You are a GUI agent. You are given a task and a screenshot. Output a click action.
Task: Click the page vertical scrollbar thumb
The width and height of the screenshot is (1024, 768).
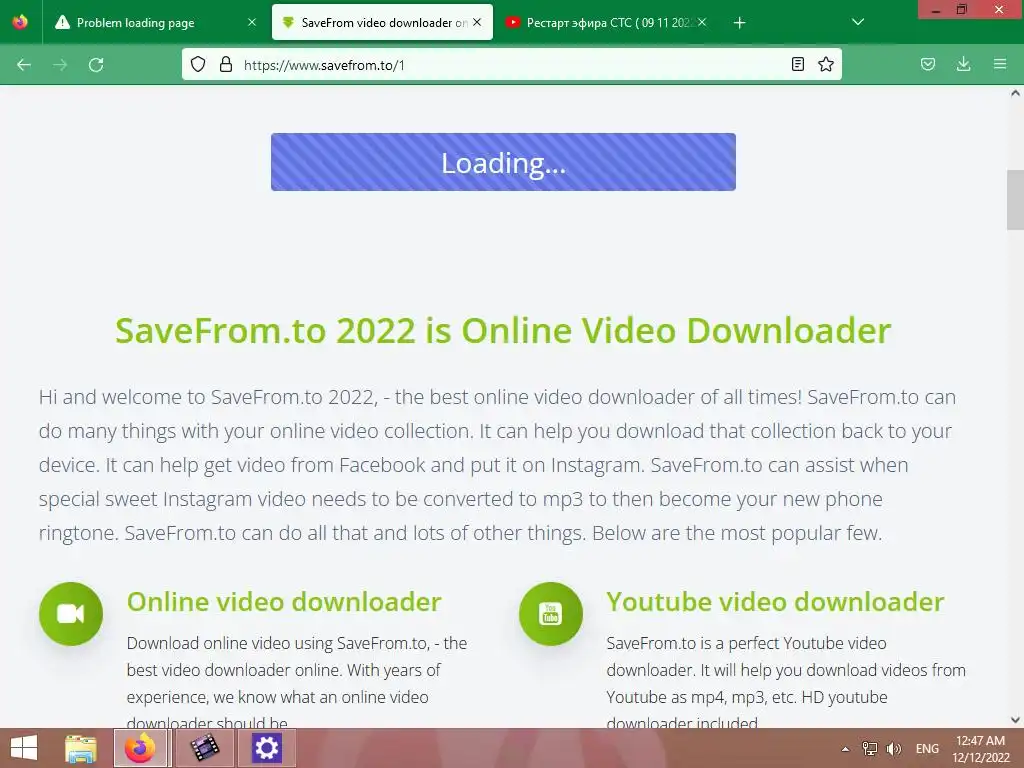coord(1015,200)
